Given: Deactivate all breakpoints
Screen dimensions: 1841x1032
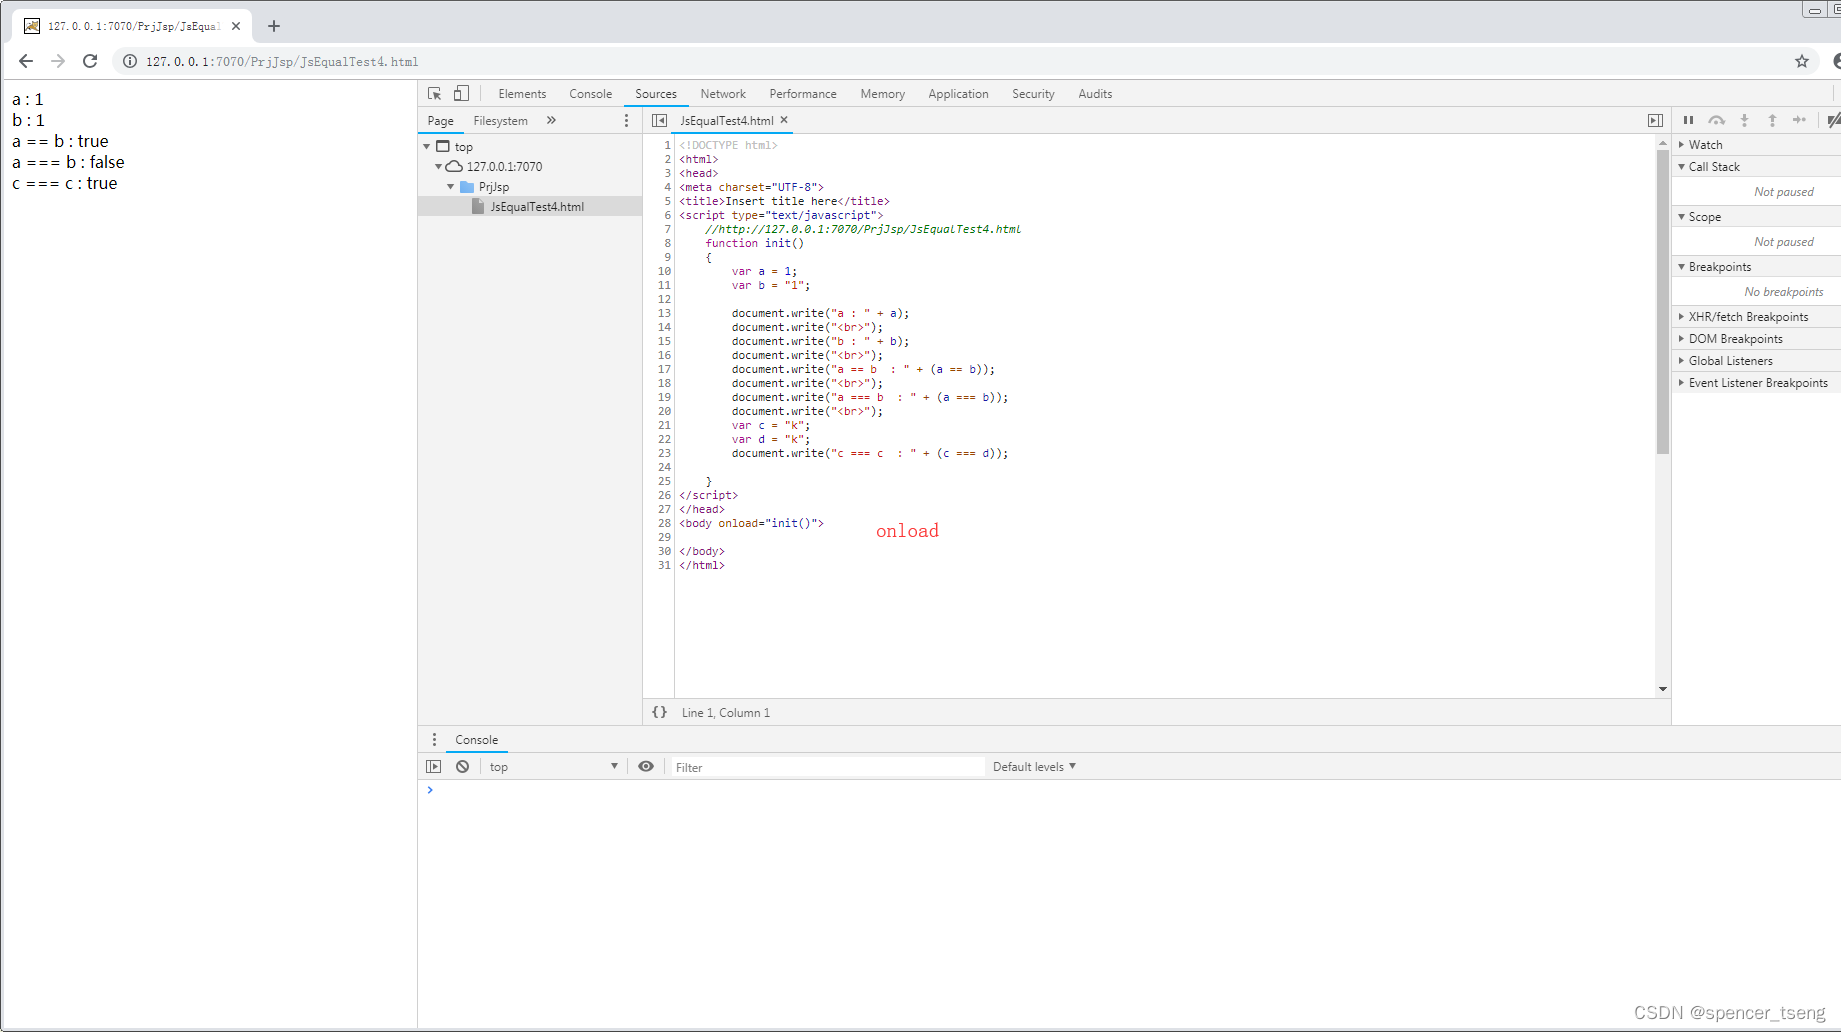Looking at the screenshot, I should [x=1833, y=120].
